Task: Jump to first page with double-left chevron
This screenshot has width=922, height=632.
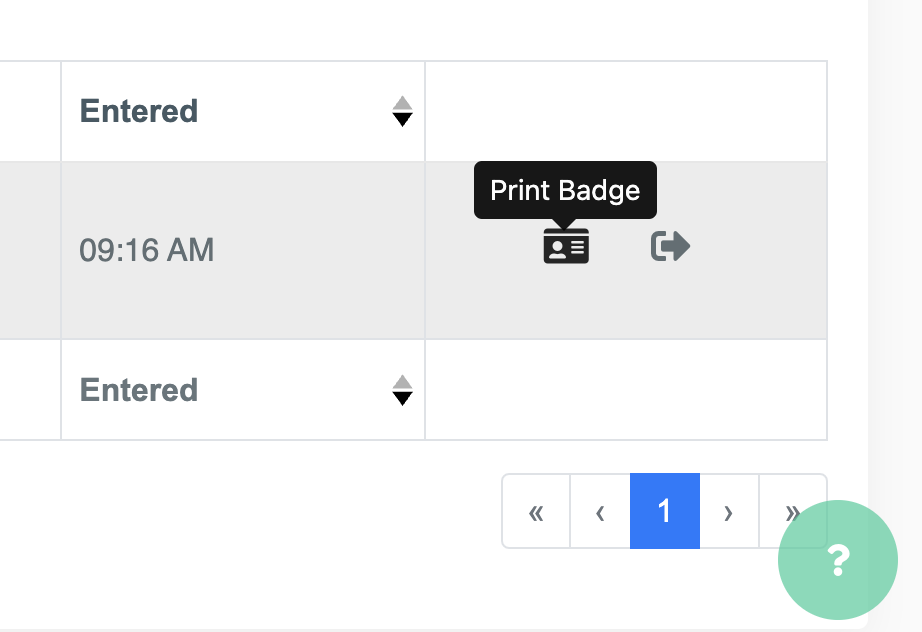Action: click(x=536, y=512)
